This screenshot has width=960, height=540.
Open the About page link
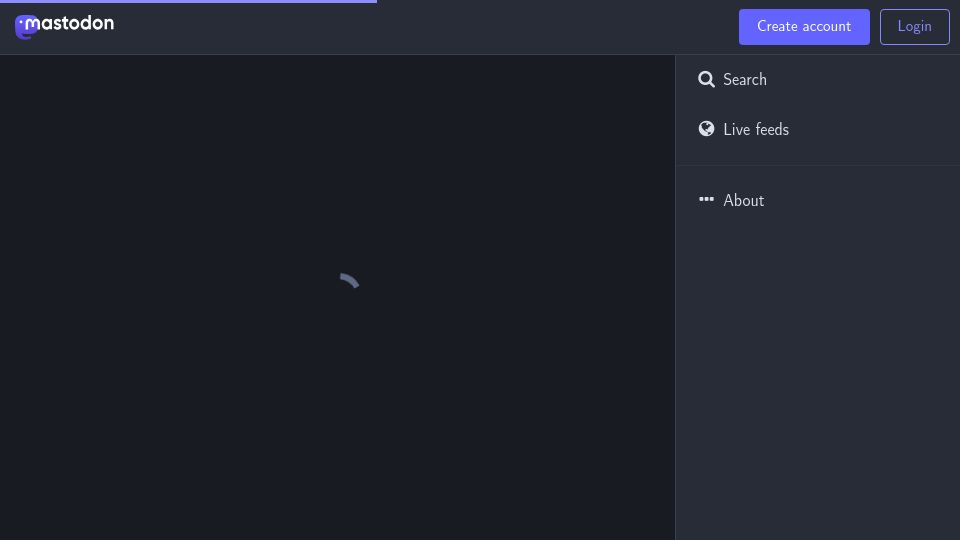click(x=817, y=200)
